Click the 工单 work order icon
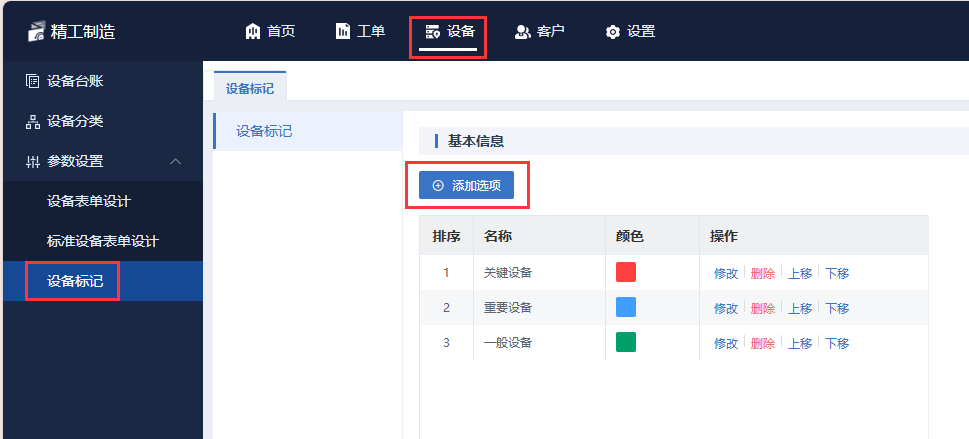This screenshot has width=969, height=439. click(x=342, y=32)
